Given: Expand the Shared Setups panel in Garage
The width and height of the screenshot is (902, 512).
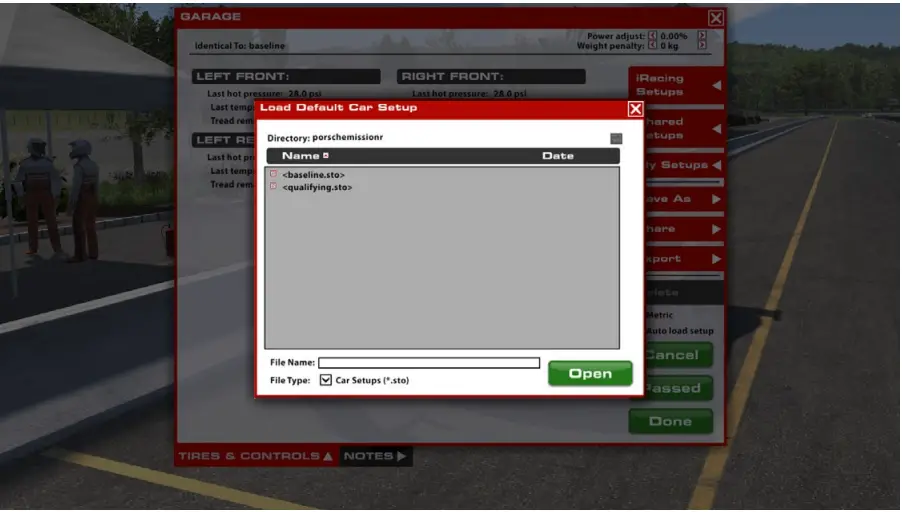Looking at the screenshot, I should (683, 128).
